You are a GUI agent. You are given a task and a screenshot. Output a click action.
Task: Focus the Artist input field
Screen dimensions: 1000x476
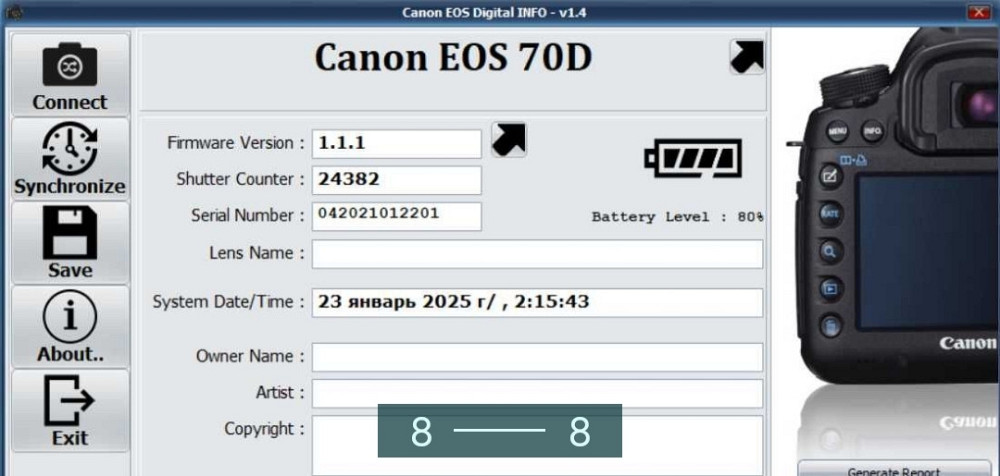click(537, 393)
